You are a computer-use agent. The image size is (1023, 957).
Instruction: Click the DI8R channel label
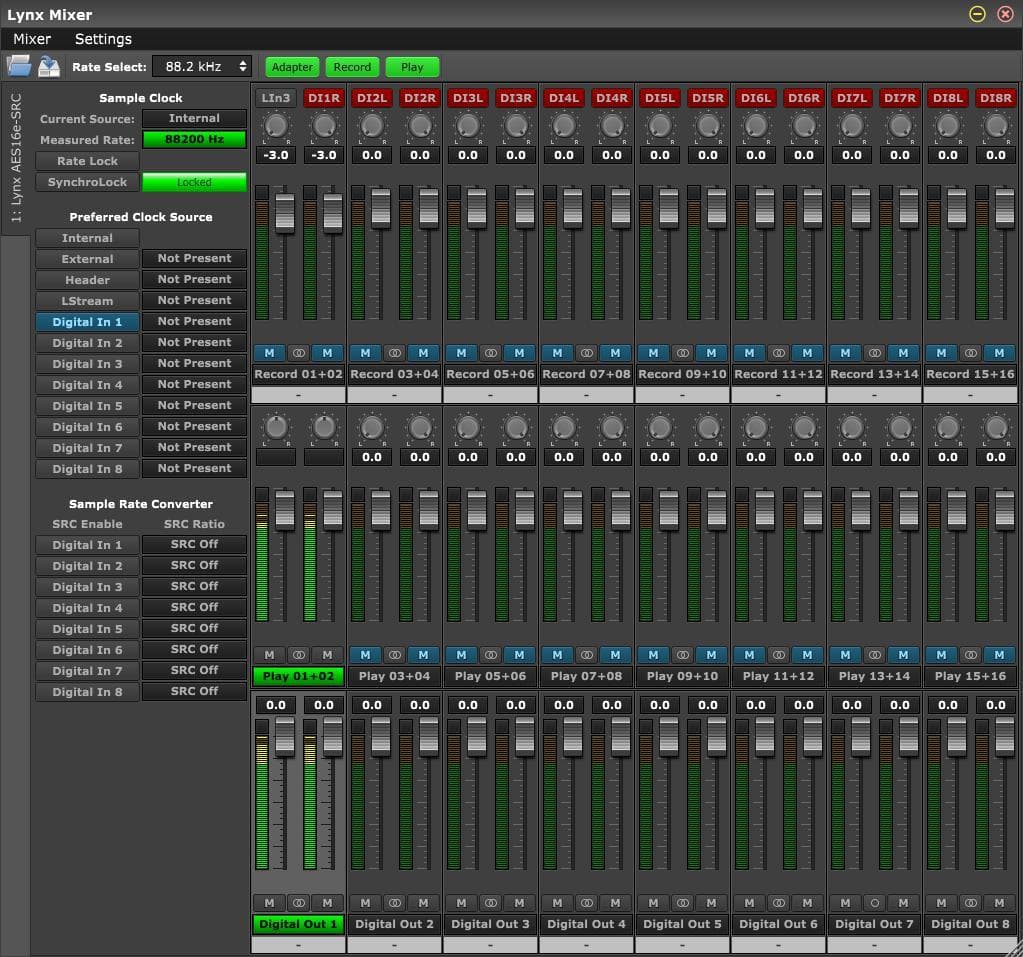coord(995,97)
